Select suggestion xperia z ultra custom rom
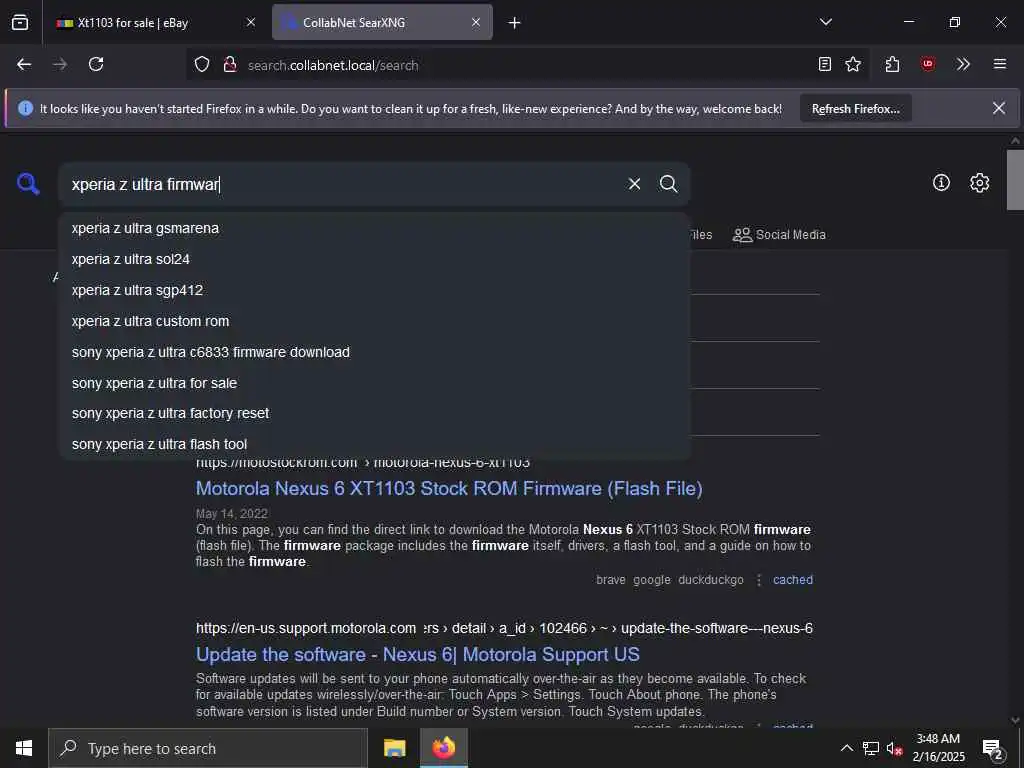The width and height of the screenshot is (1024, 768). coord(374,321)
